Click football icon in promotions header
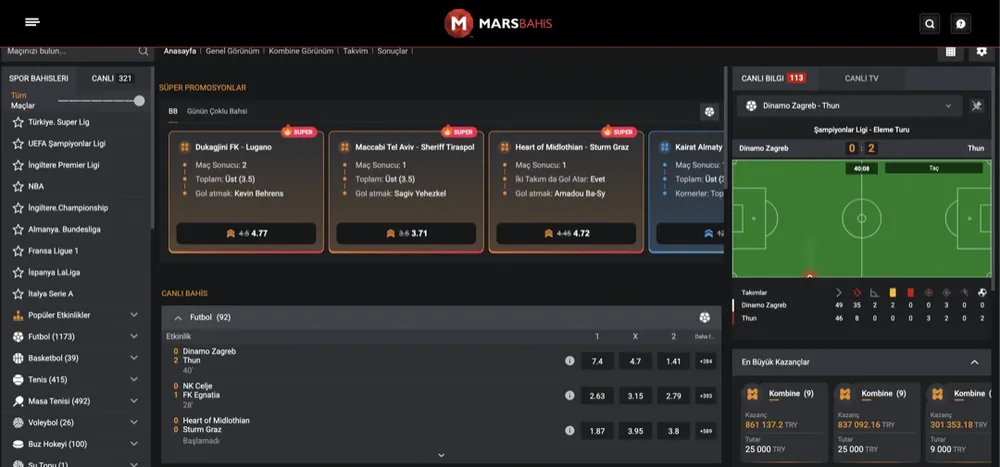This screenshot has height=467, width=1000. pos(709,112)
